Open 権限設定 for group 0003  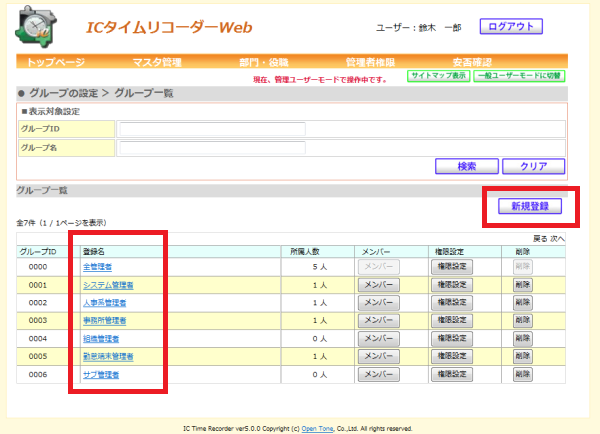tap(452, 320)
